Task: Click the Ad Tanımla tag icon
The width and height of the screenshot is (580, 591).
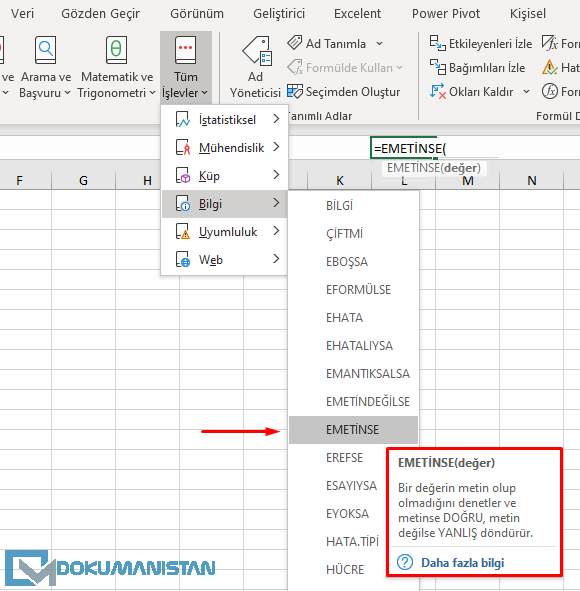Action: click(x=295, y=43)
